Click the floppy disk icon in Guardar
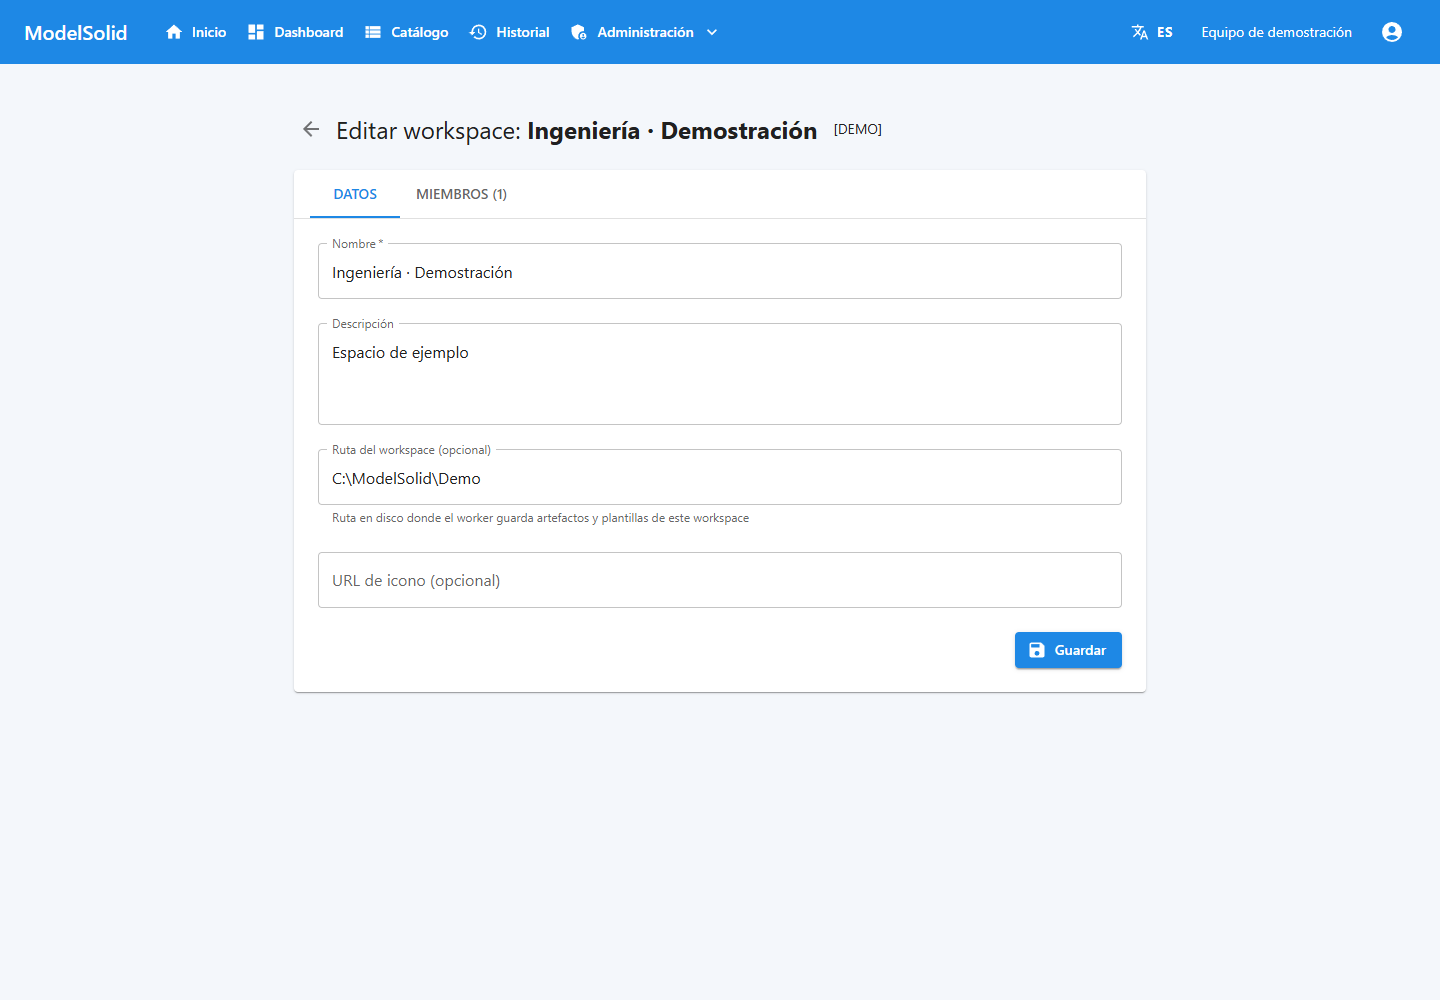Viewport: 1440px width, 1000px height. tap(1037, 650)
